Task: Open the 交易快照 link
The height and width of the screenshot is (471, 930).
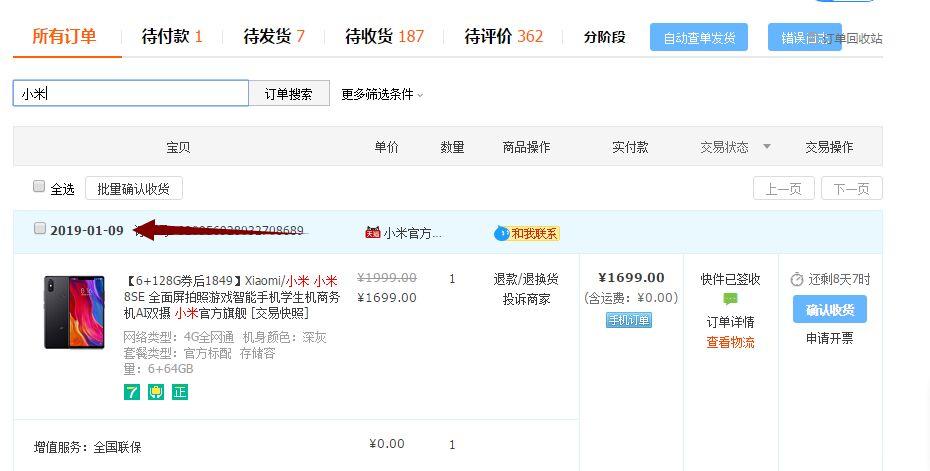Action: point(280,313)
